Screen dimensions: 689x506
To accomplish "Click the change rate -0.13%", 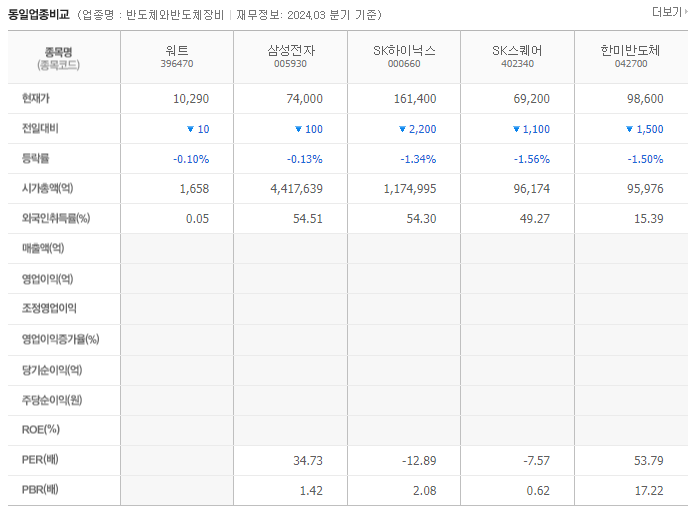I will [305, 159].
